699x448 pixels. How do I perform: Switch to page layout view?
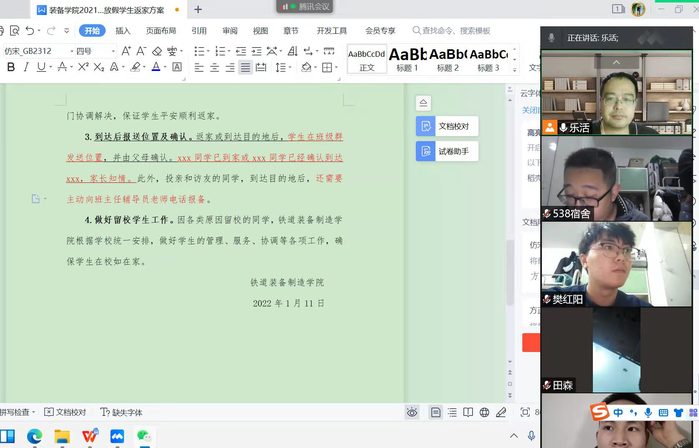[436, 412]
